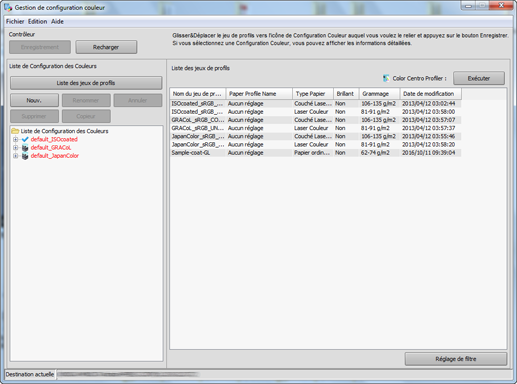The width and height of the screenshot is (517, 384).
Task: Expand the default_GRACoL tree node
Action: [15, 148]
